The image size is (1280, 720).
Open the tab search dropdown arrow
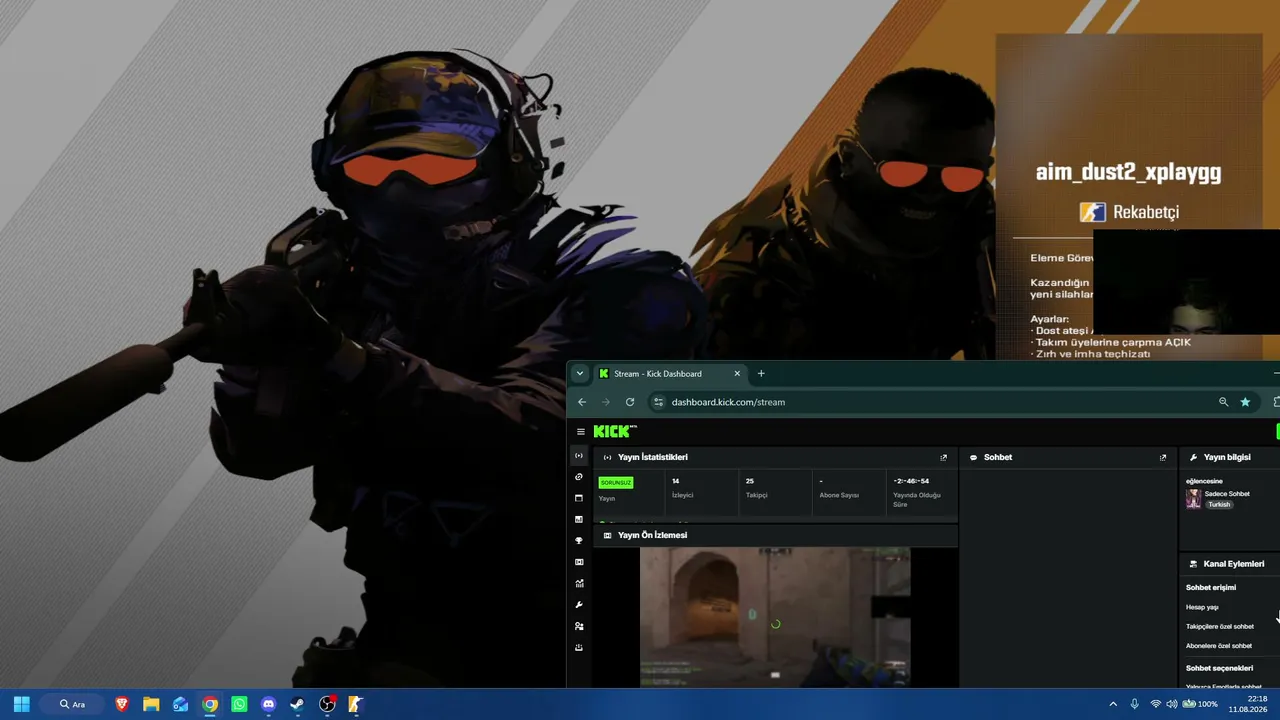tap(579, 374)
